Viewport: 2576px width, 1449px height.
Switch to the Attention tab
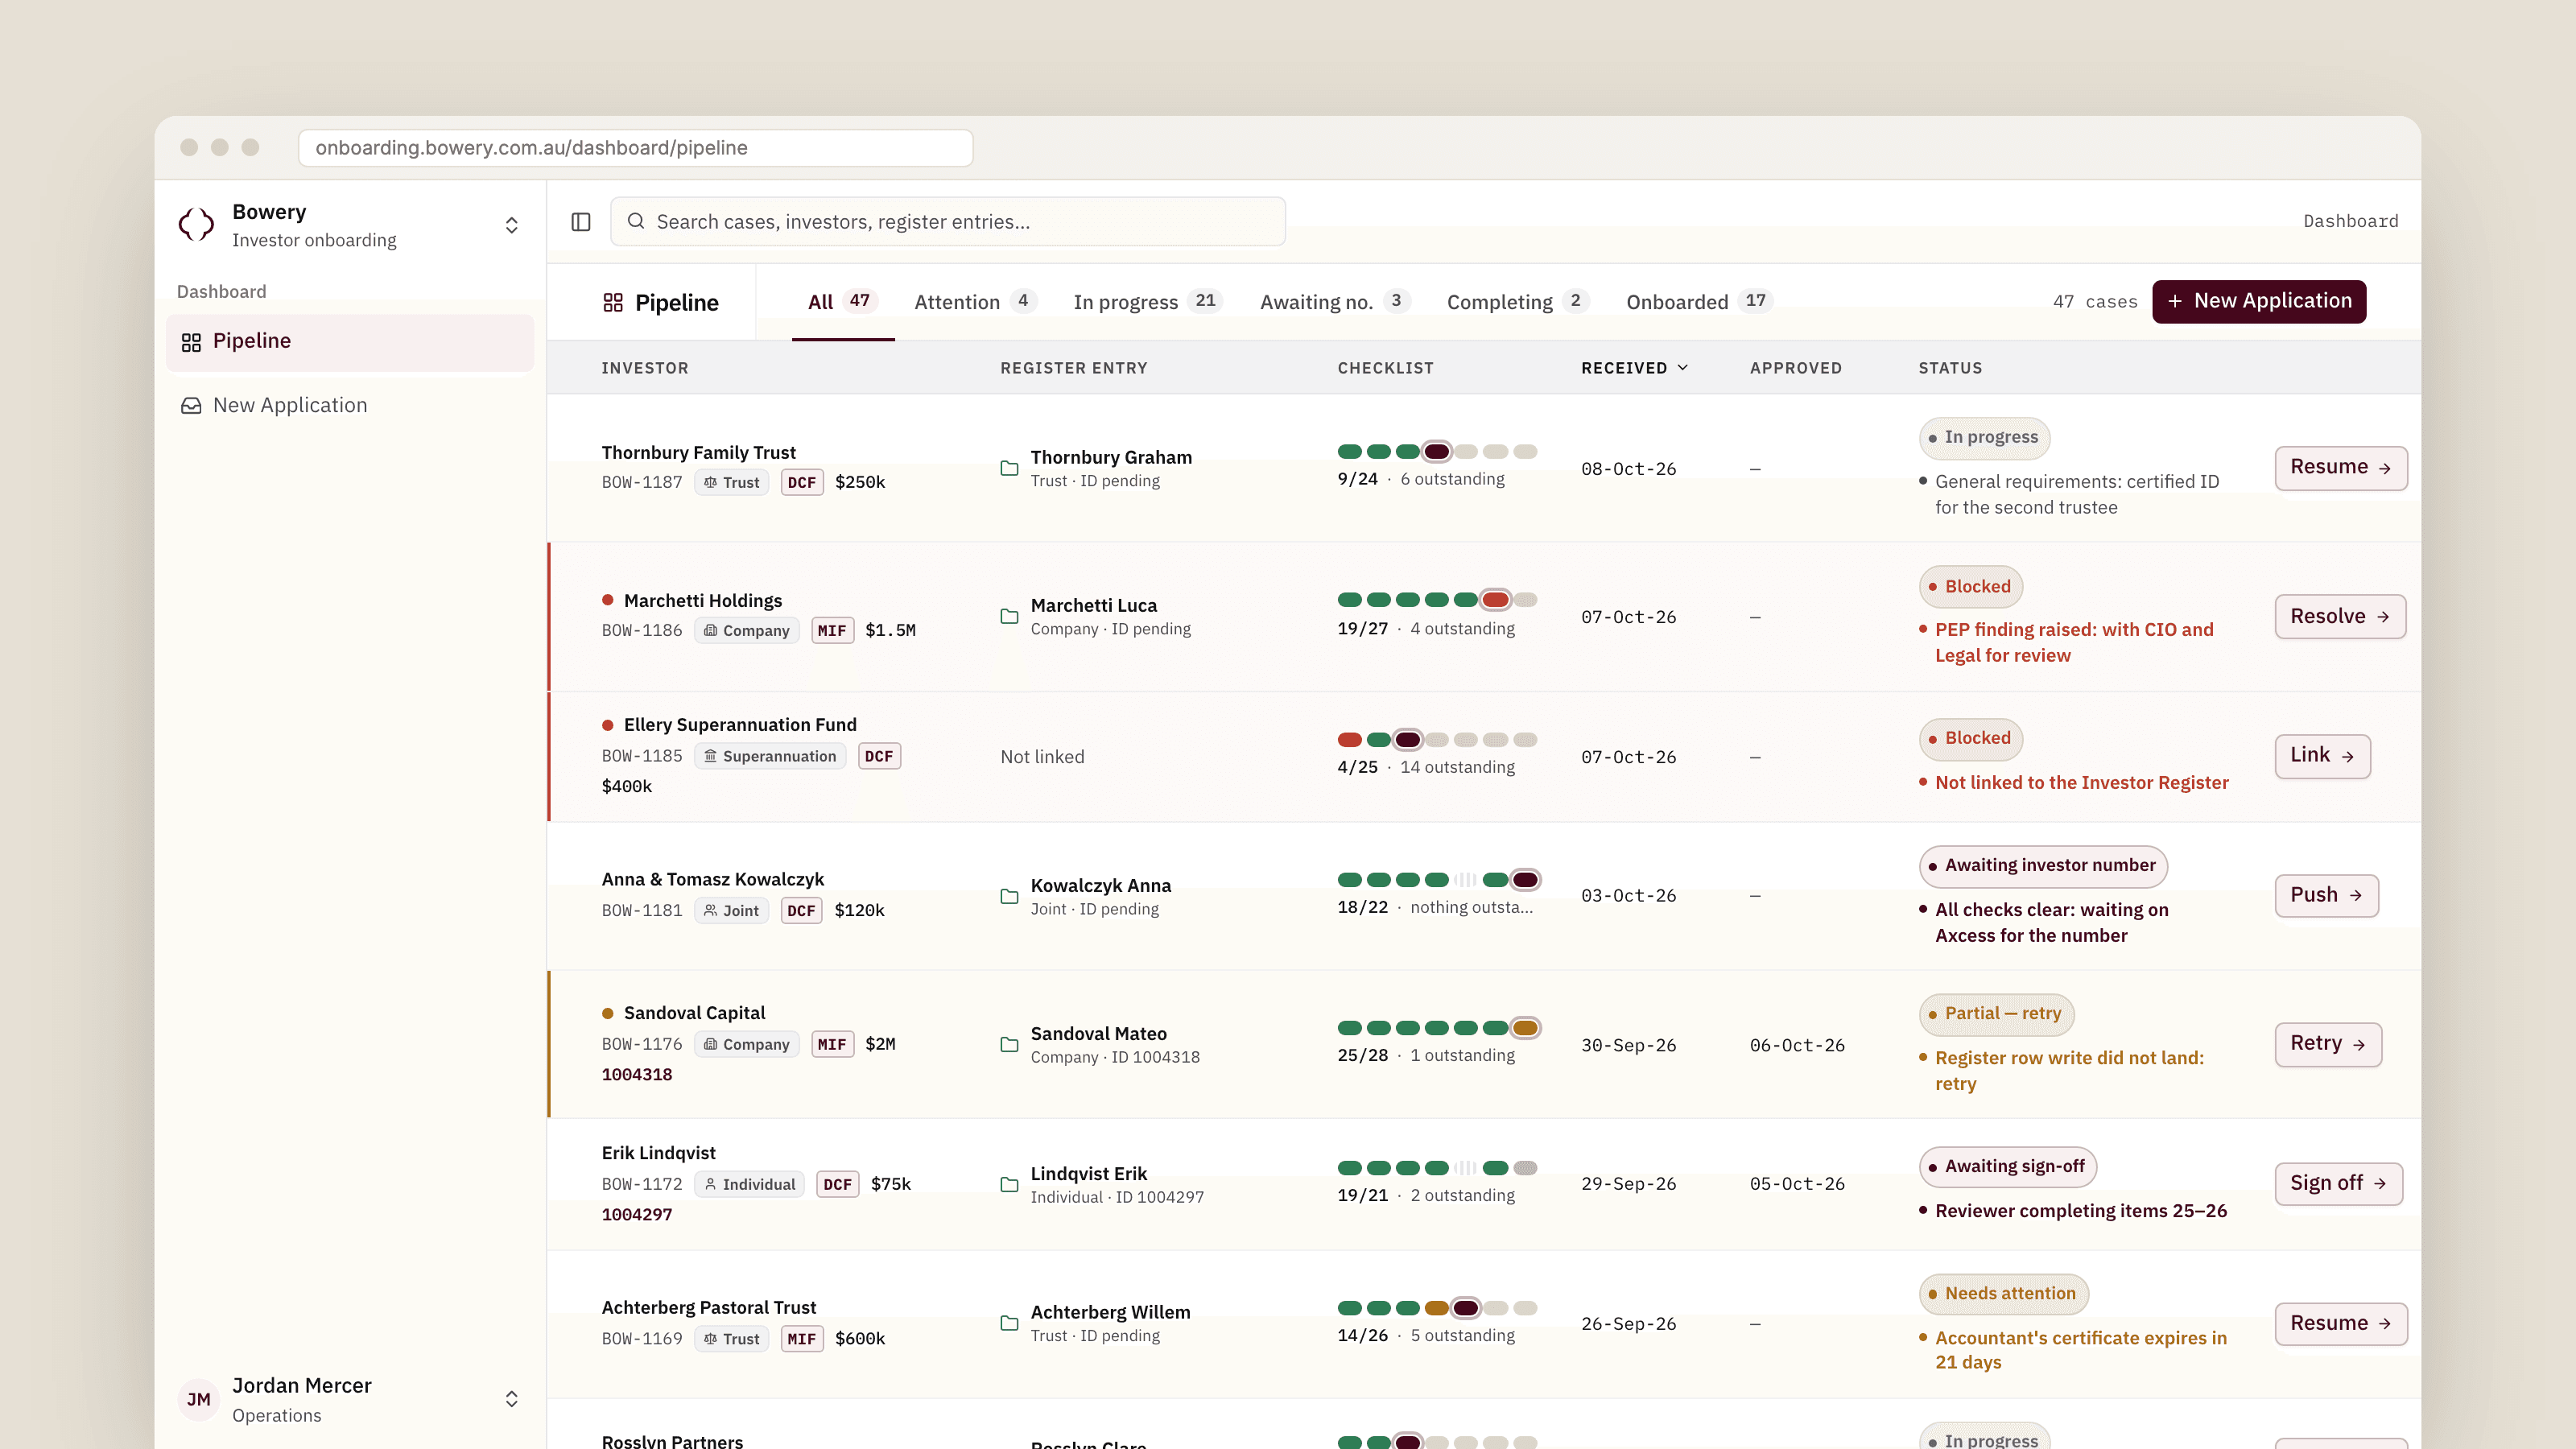tap(975, 302)
